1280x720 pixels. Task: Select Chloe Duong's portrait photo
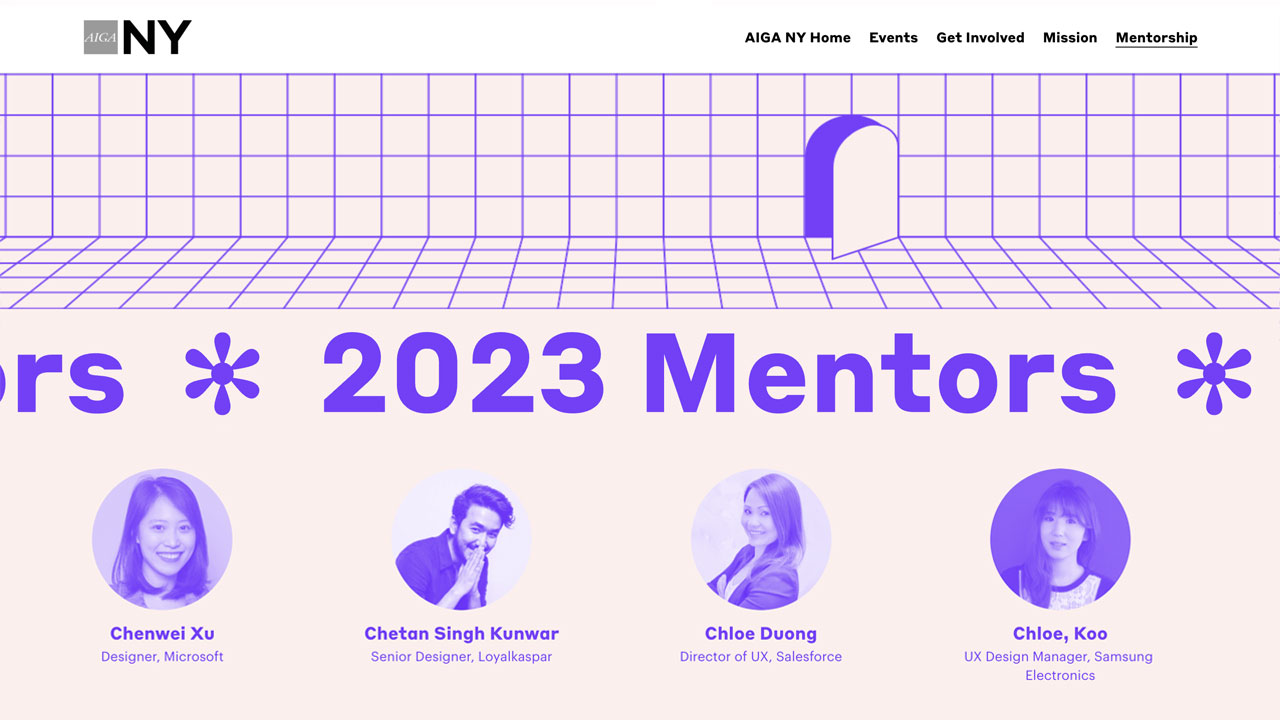click(761, 539)
